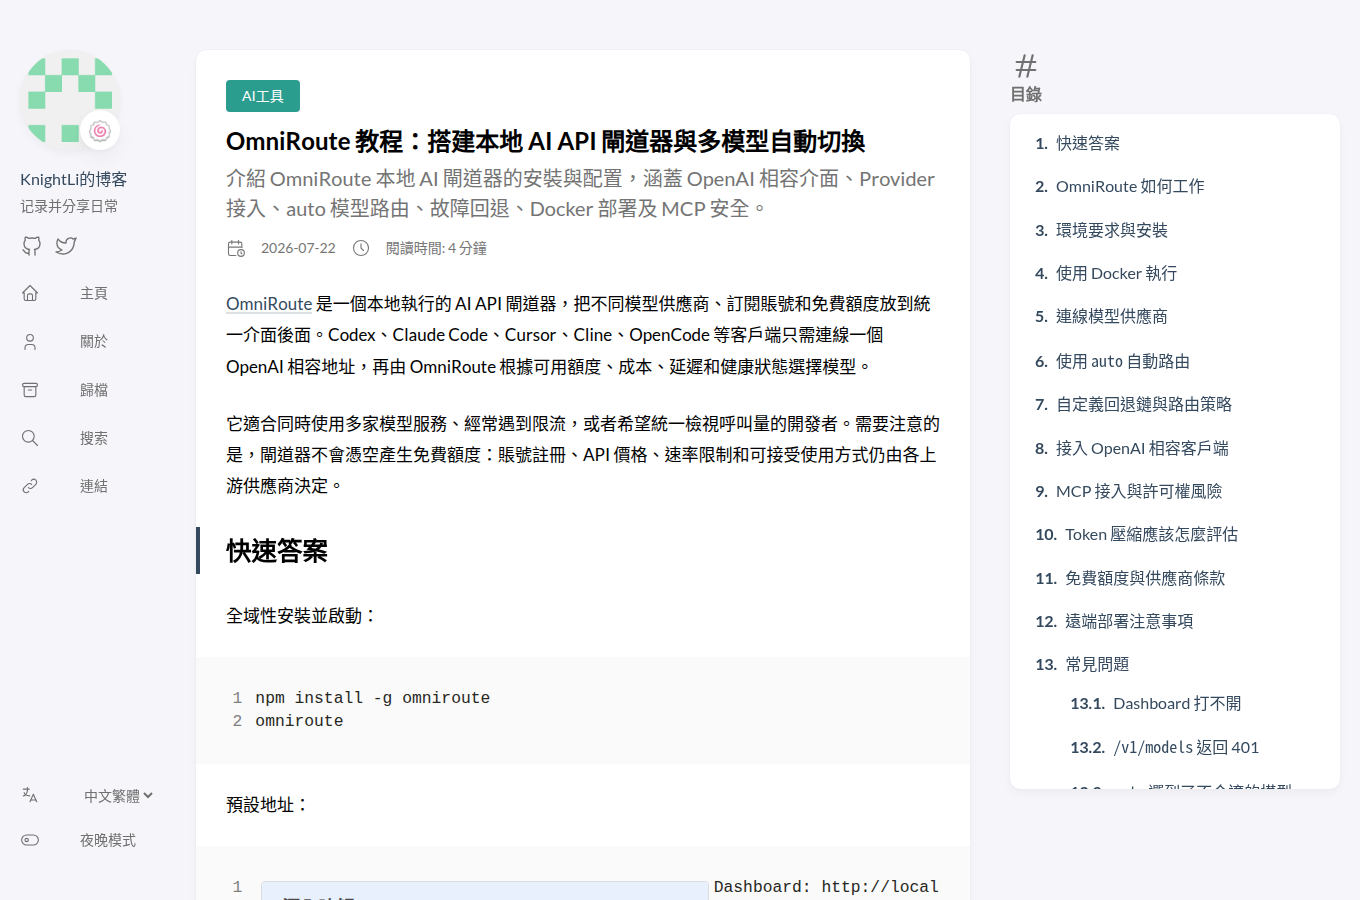
Task: Open the 搜索 menu item
Action: [x=94, y=438]
